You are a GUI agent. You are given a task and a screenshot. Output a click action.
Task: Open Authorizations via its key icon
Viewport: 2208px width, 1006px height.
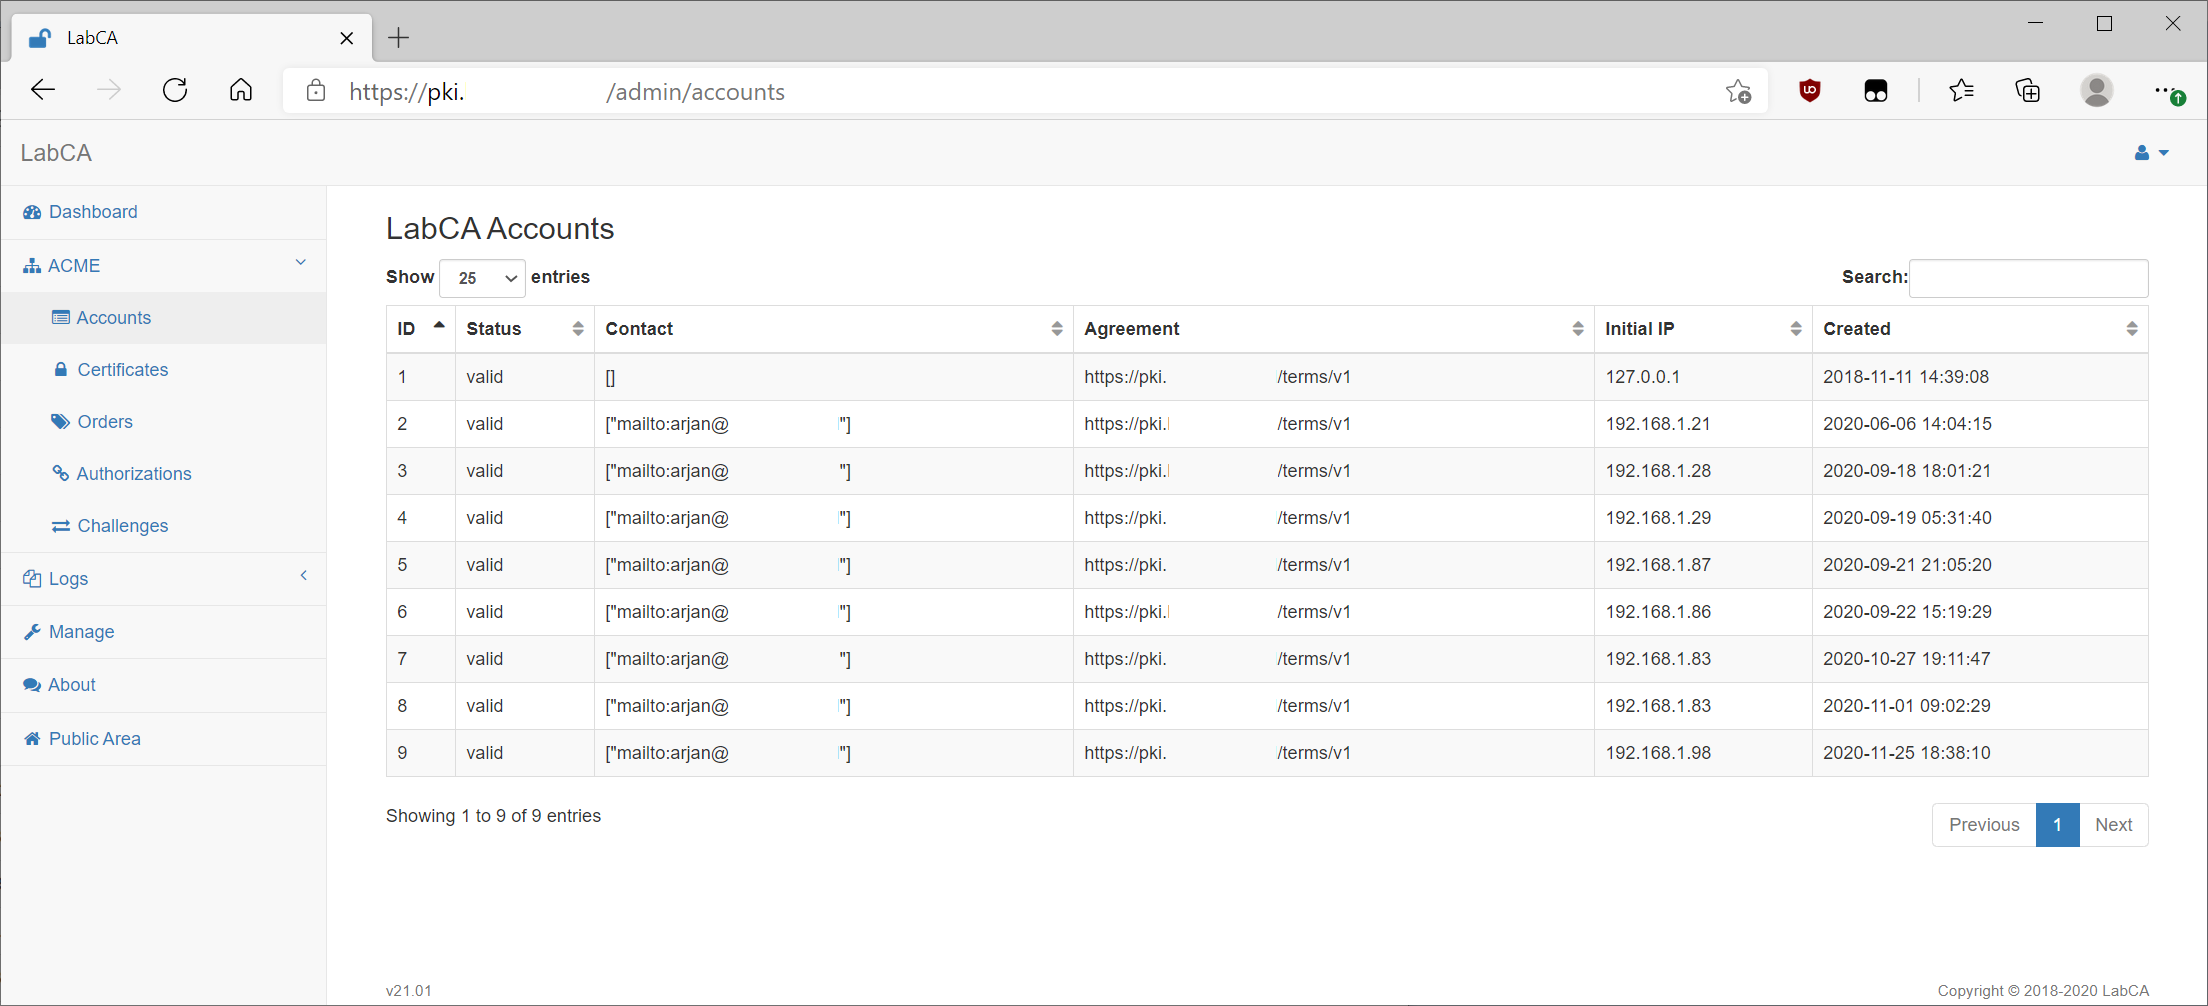pyautogui.click(x=61, y=473)
